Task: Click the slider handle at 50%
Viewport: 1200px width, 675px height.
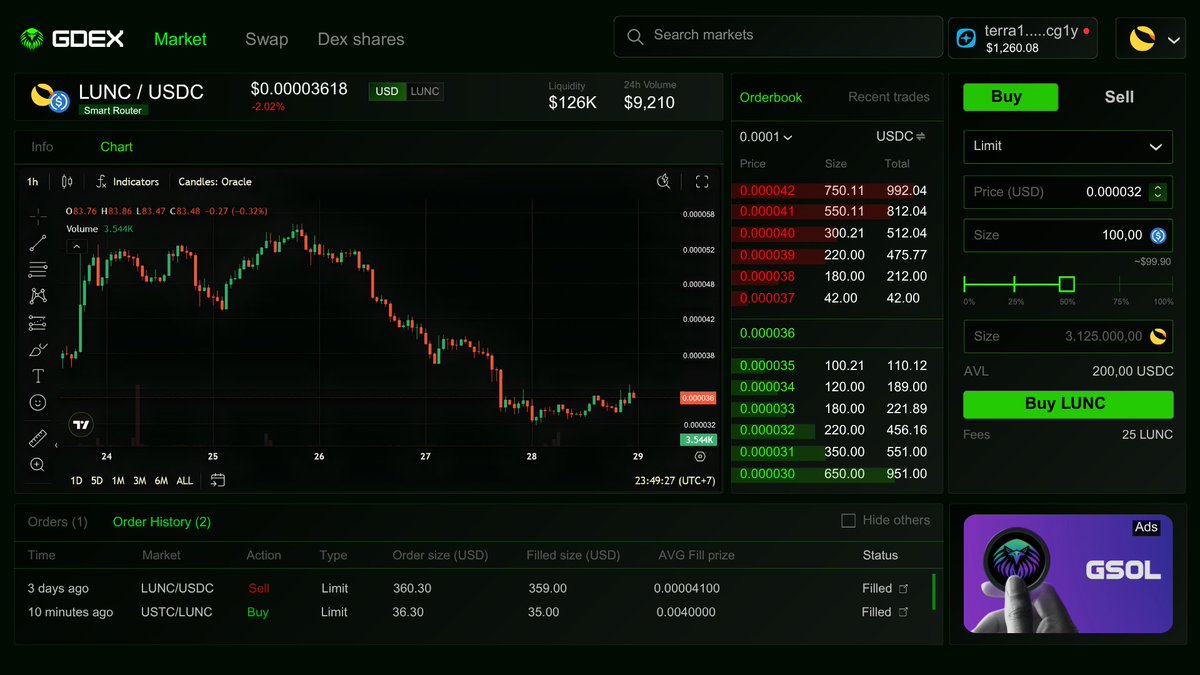Action: pyautogui.click(x=1067, y=284)
